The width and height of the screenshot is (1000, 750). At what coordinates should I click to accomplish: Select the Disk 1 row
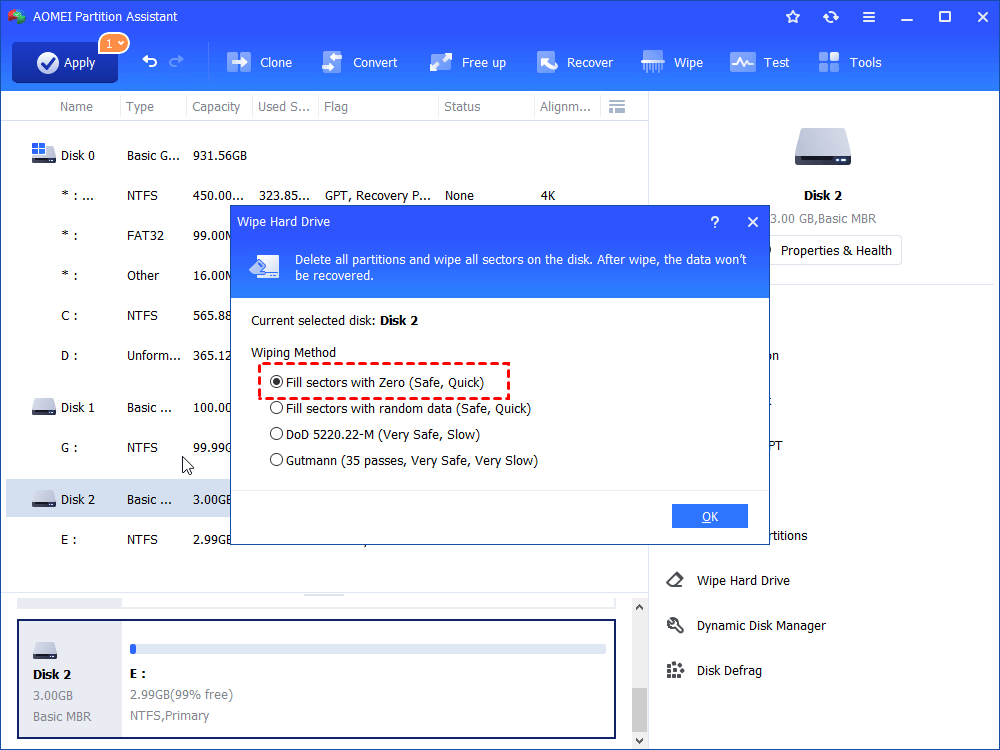(117, 408)
